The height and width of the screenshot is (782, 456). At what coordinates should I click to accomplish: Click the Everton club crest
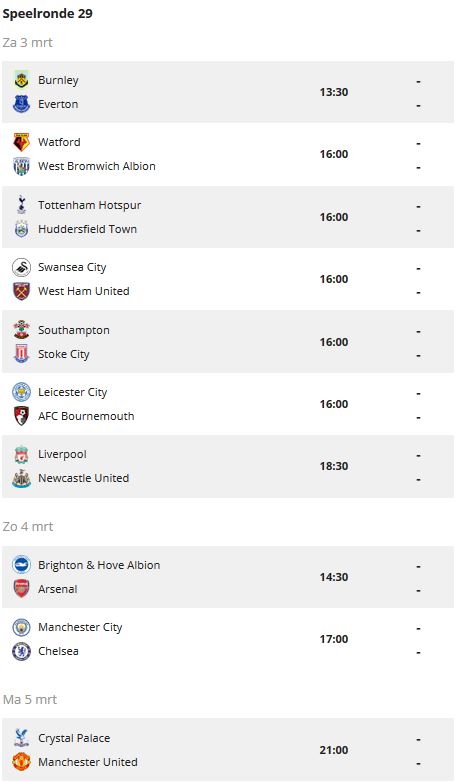(21, 104)
